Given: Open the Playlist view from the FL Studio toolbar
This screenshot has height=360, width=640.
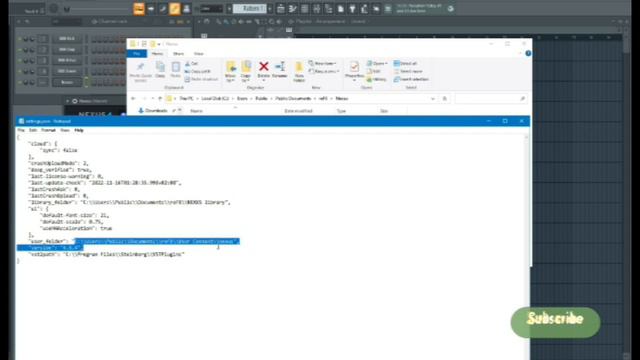Looking at the screenshot, I should [281, 9].
